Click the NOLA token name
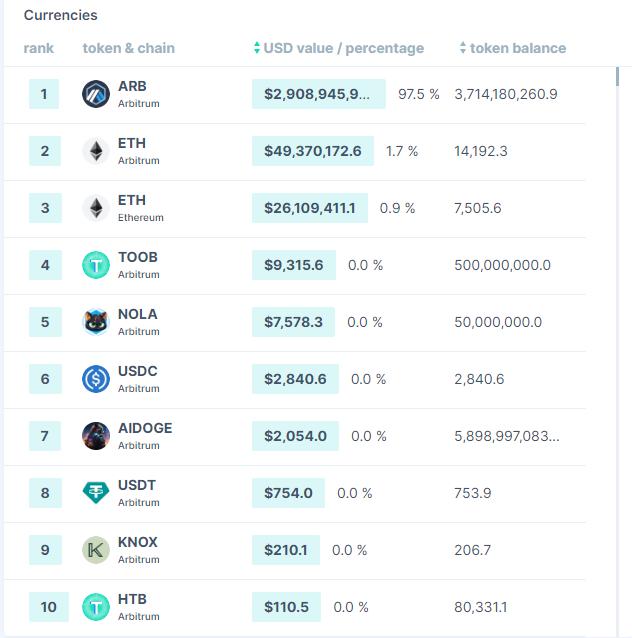The width and height of the screenshot is (632, 638). click(x=138, y=314)
